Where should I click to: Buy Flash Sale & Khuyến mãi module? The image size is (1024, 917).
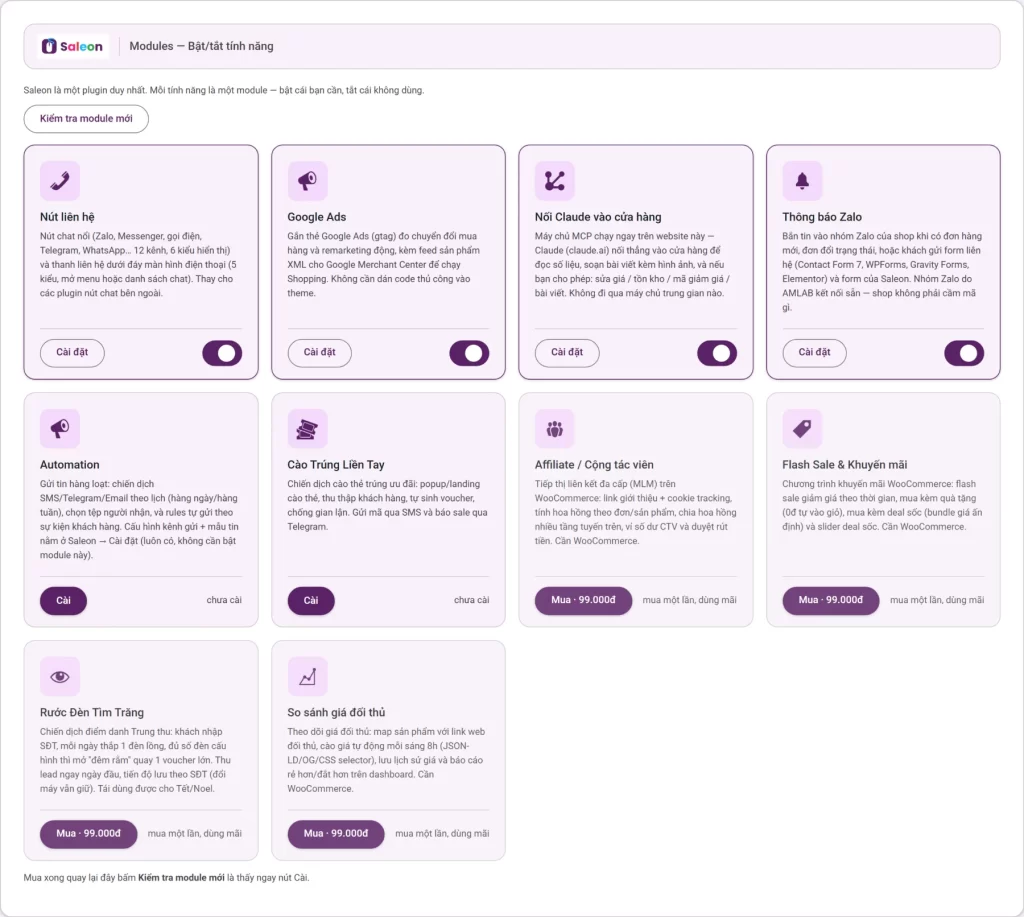coord(831,600)
